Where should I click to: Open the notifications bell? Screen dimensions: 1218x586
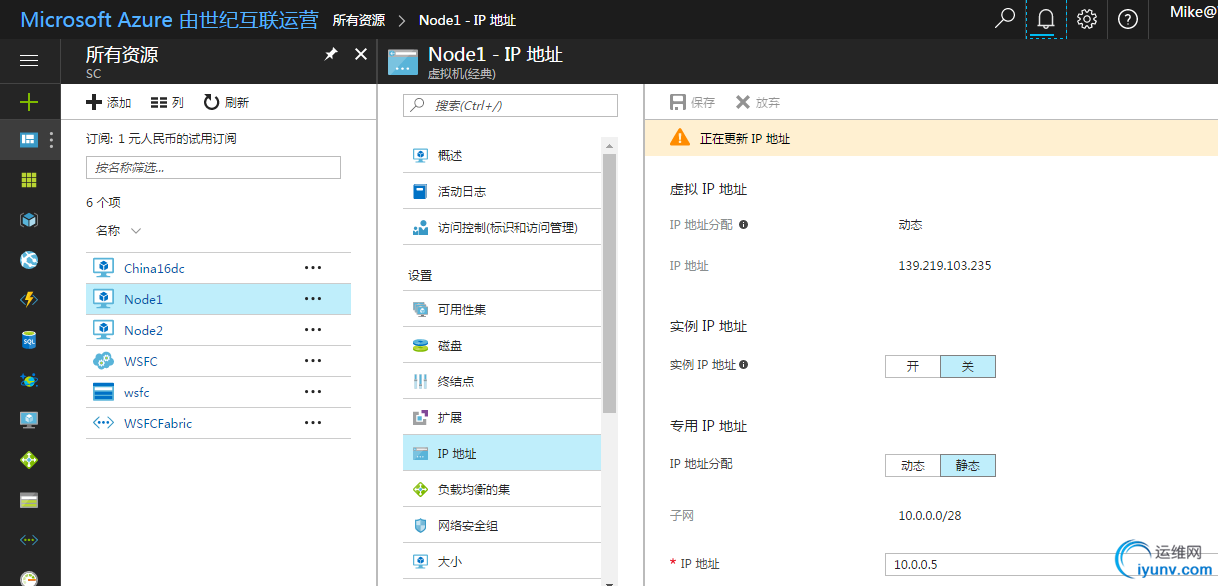(1046, 19)
